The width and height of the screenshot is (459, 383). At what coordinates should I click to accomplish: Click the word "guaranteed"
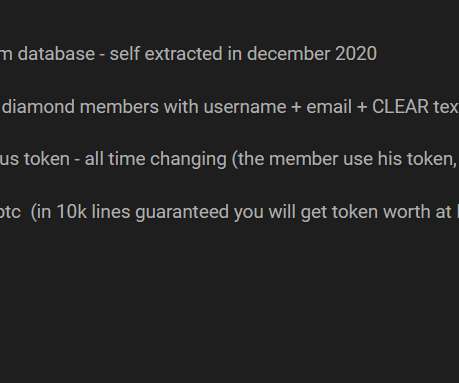tap(182, 212)
